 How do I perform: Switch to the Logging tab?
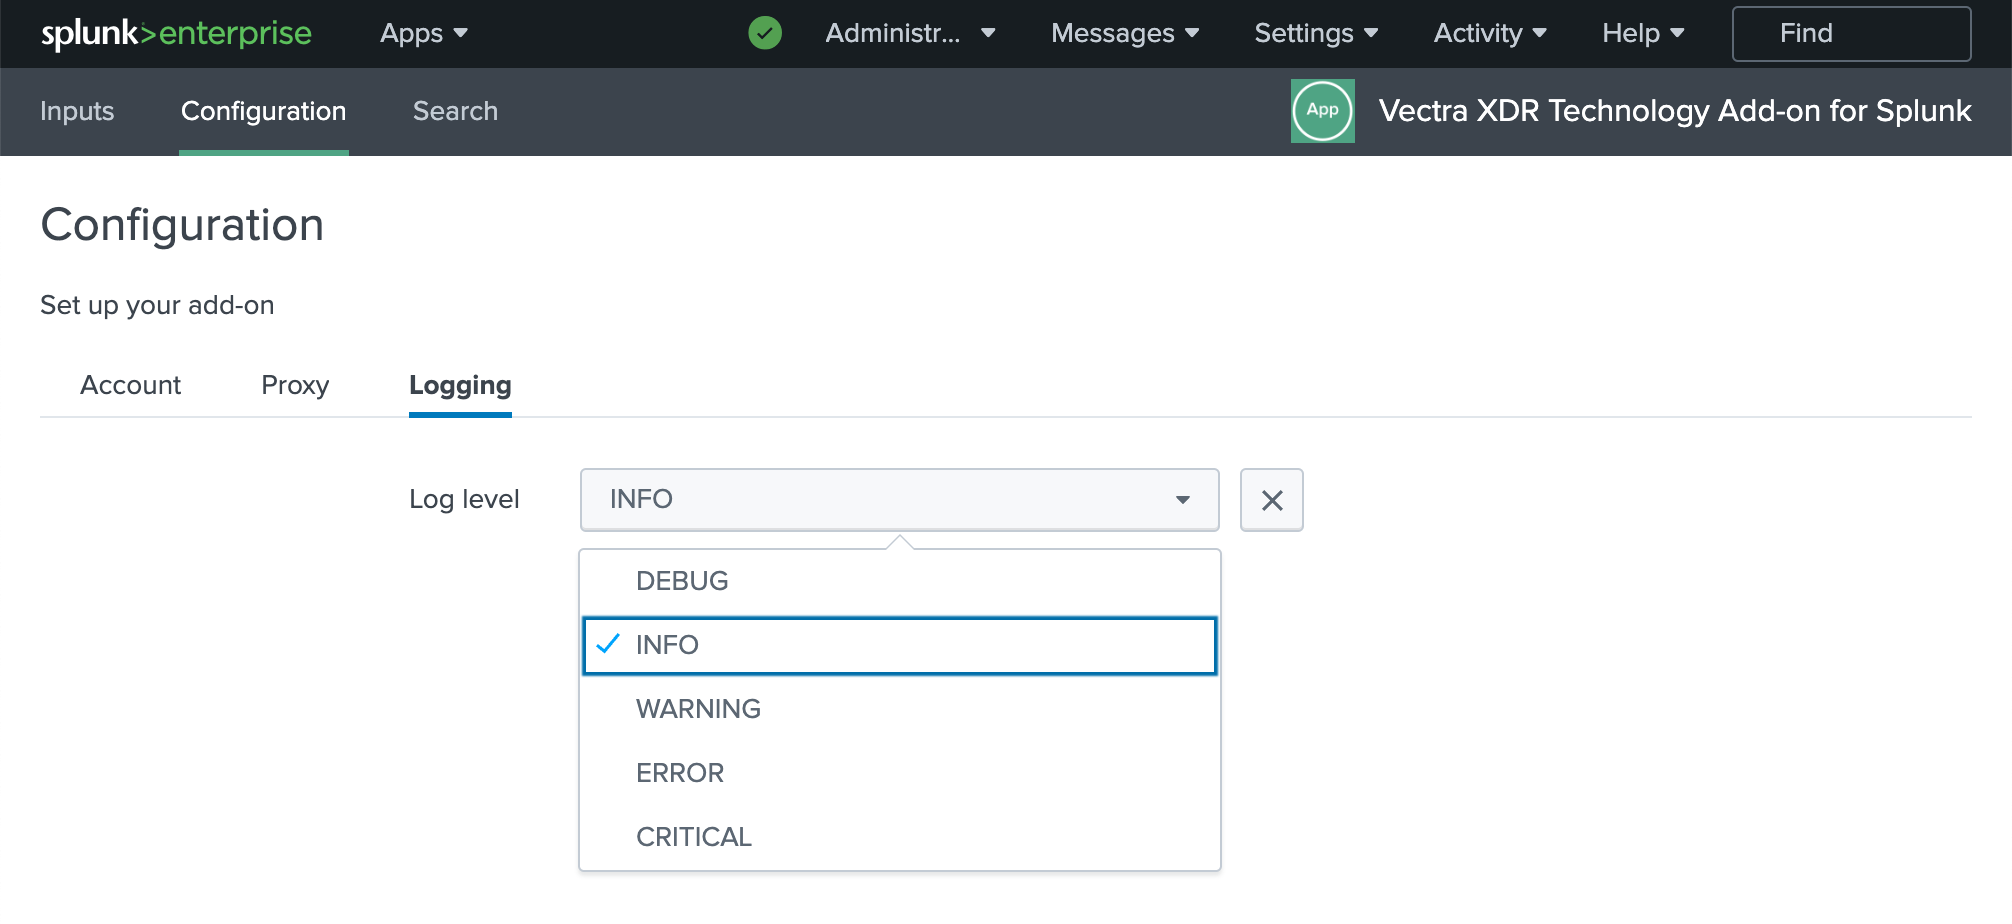pyautogui.click(x=459, y=385)
